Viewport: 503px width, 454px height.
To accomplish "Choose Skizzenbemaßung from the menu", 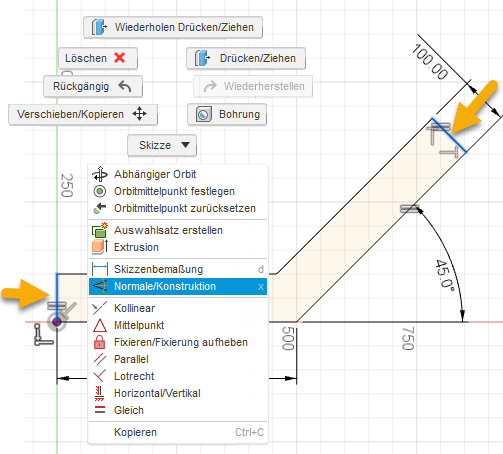I will (178, 269).
